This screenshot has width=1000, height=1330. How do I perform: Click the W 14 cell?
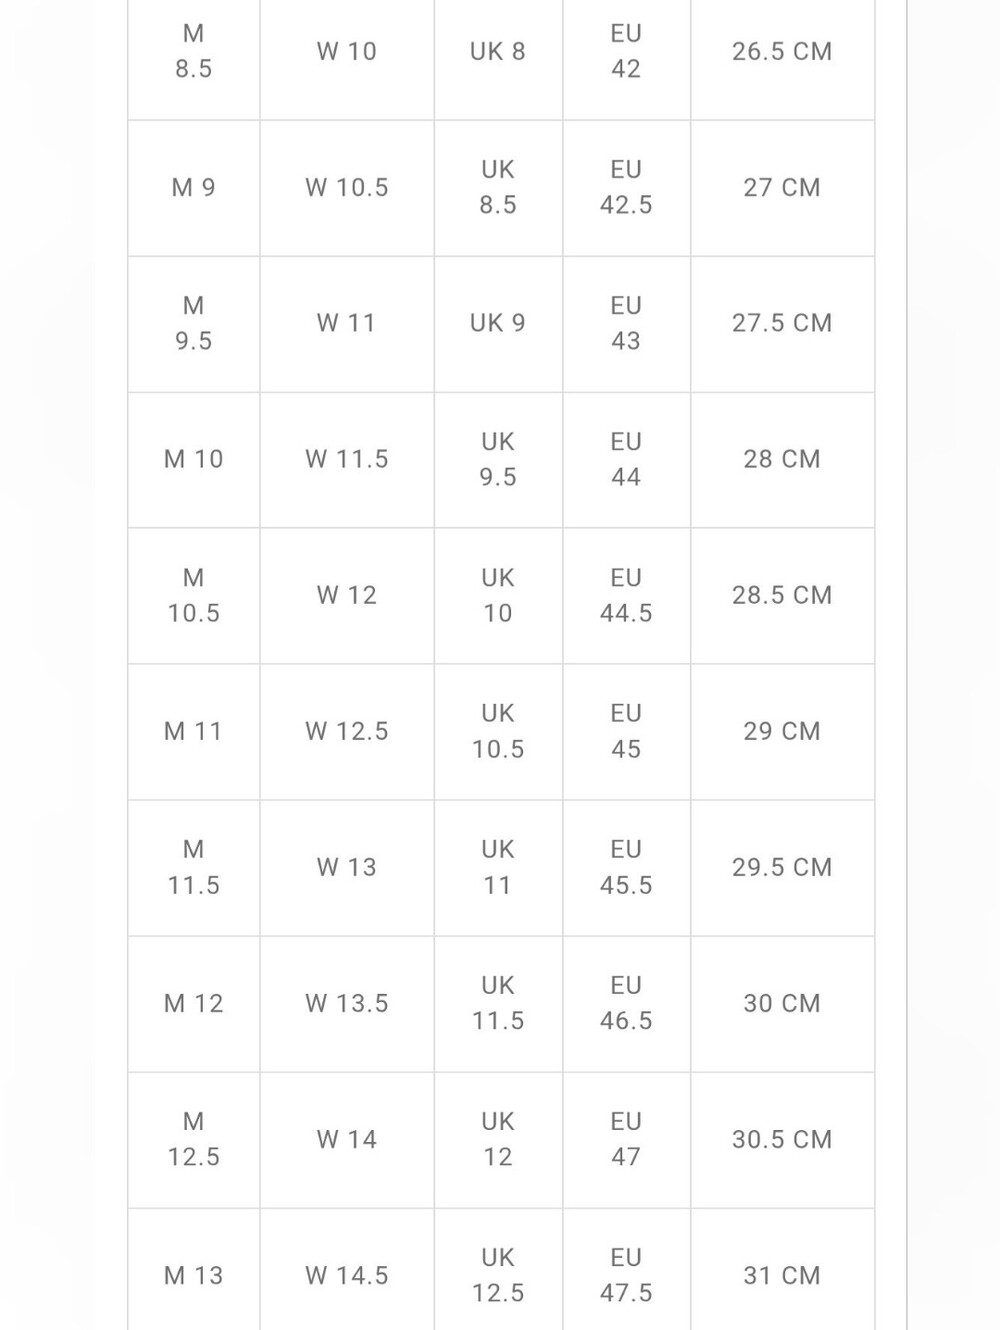point(347,1140)
